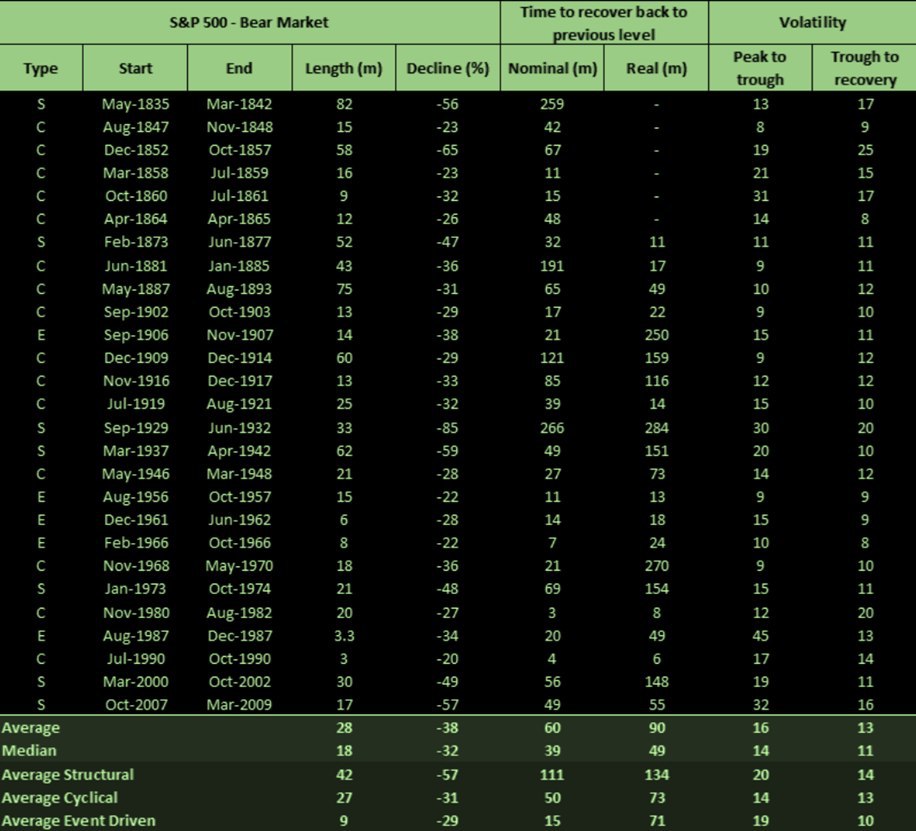Screen dimensions: 916x831
Task: Click the 'Oct-2002' end date
Action: (240, 681)
